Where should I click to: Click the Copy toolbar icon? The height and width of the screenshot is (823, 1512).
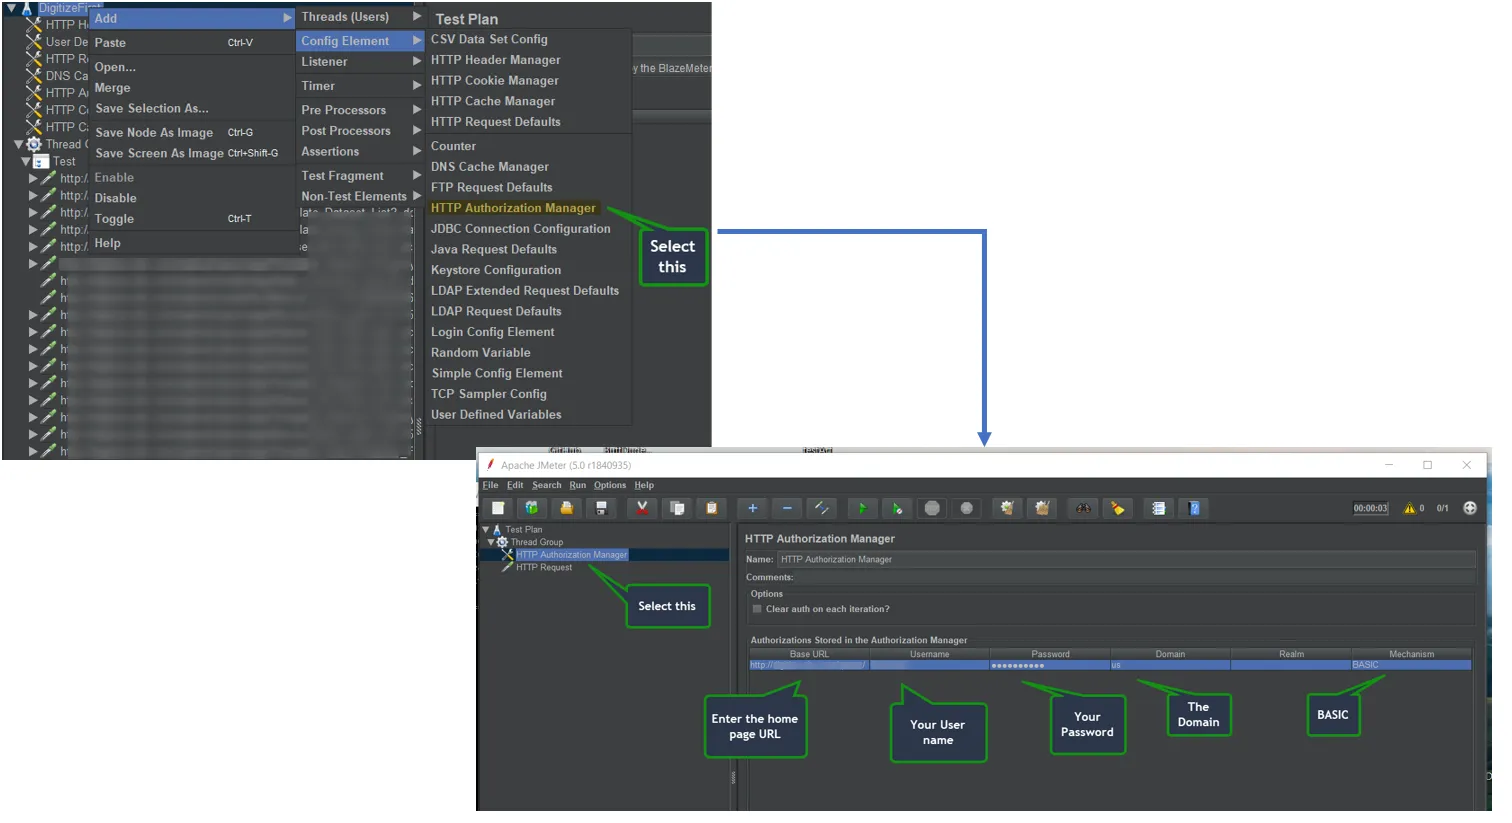(677, 508)
